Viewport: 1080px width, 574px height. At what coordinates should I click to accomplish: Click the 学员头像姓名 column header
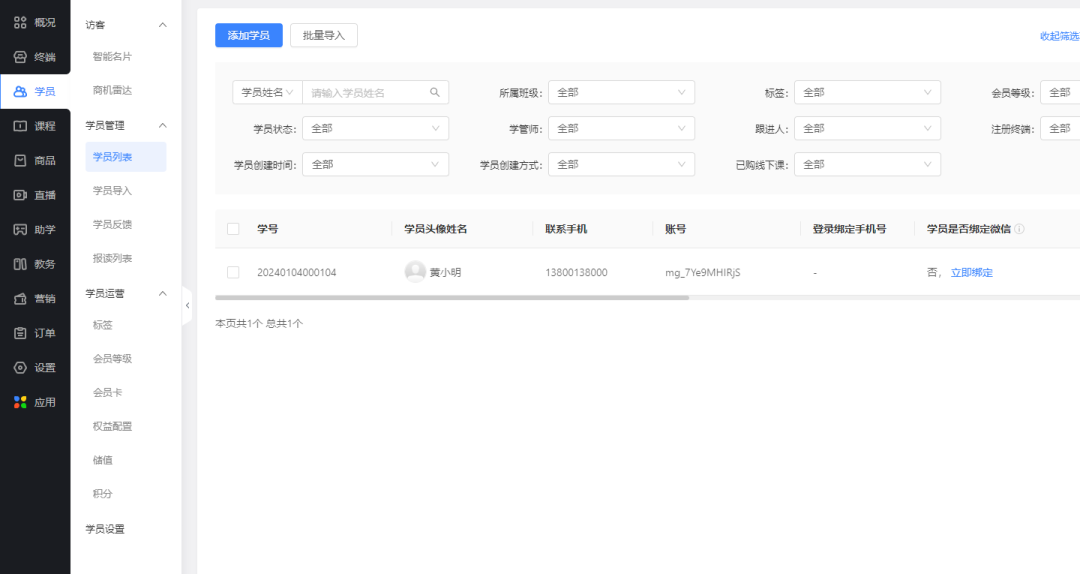pos(435,229)
